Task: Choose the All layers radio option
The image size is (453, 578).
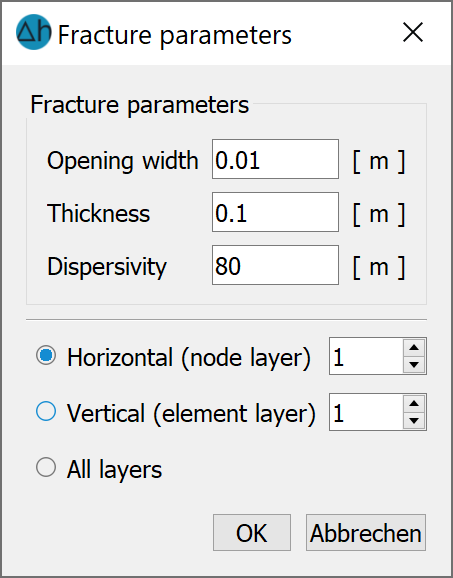Action: 46,467
